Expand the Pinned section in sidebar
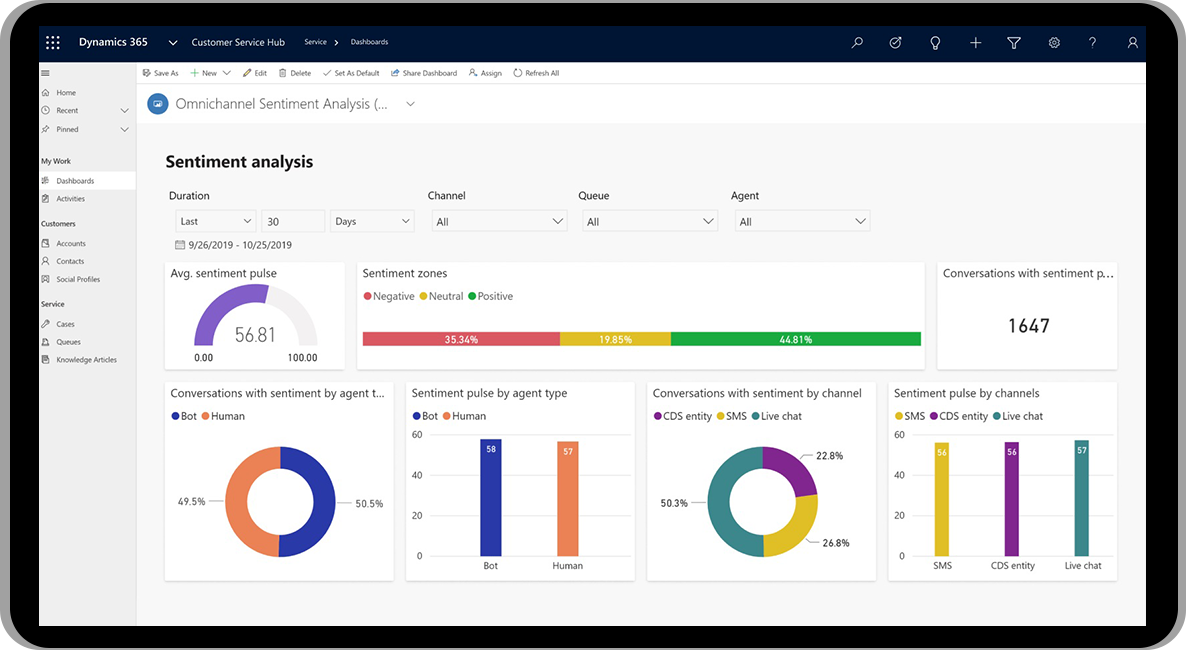 click(x=125, y=129)
